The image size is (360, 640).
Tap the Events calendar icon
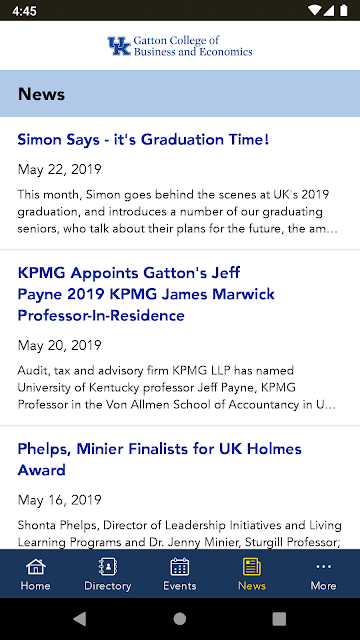(180, 567)
